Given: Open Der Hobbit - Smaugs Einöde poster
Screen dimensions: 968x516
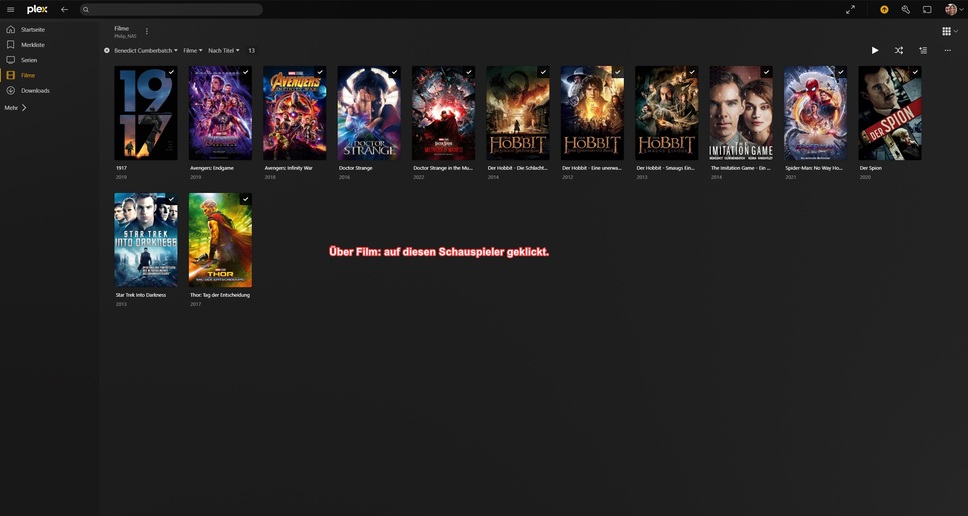Looking at the screenshot, I should 667,113.
